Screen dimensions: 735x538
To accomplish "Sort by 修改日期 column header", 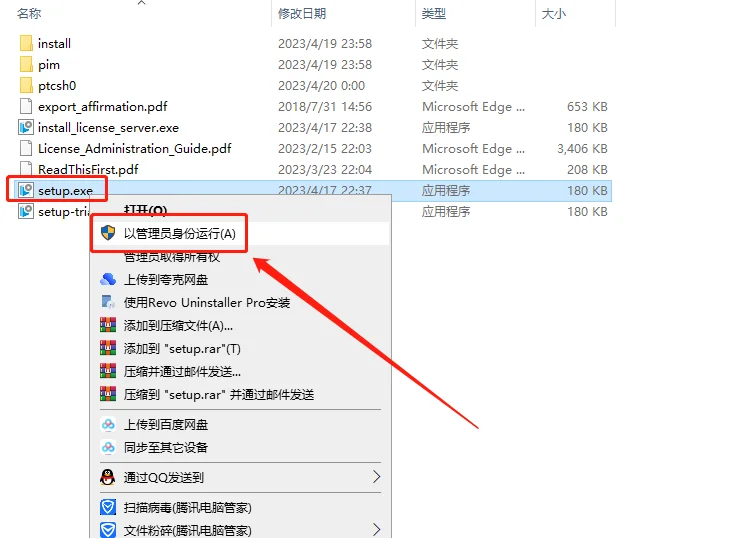I will [302, 14].
